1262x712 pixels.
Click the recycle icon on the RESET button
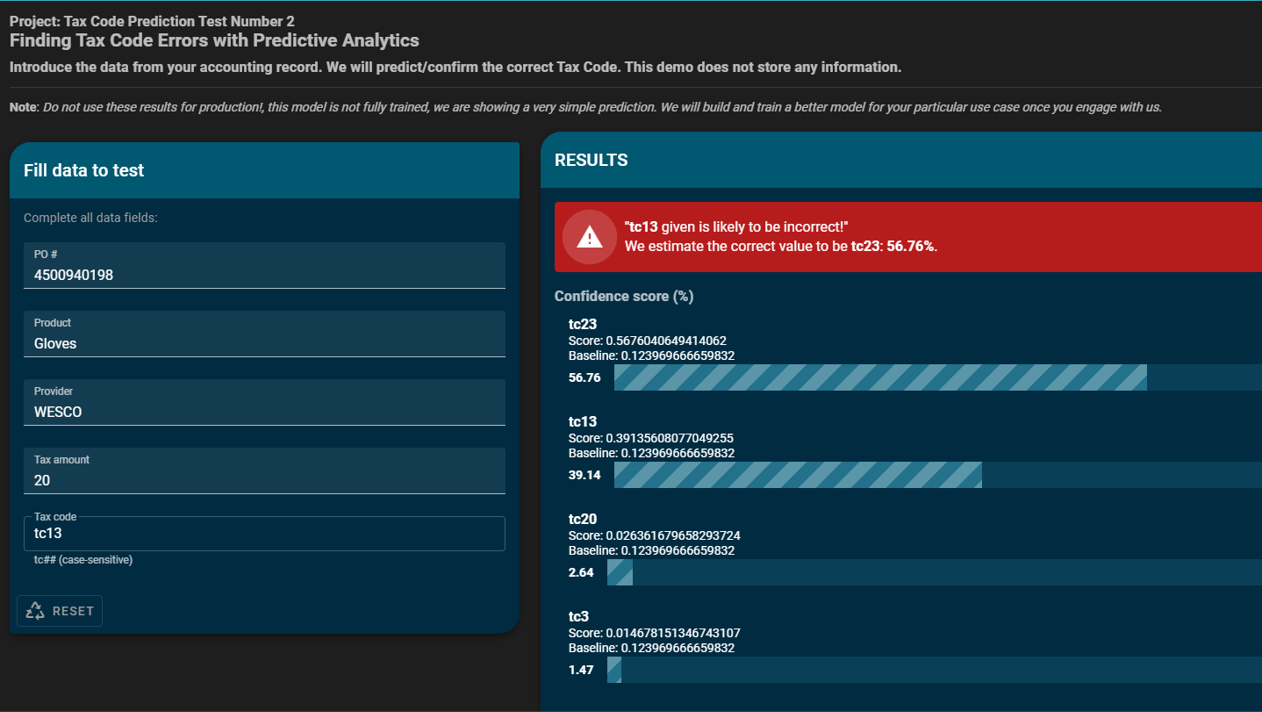tap(36, 611)
